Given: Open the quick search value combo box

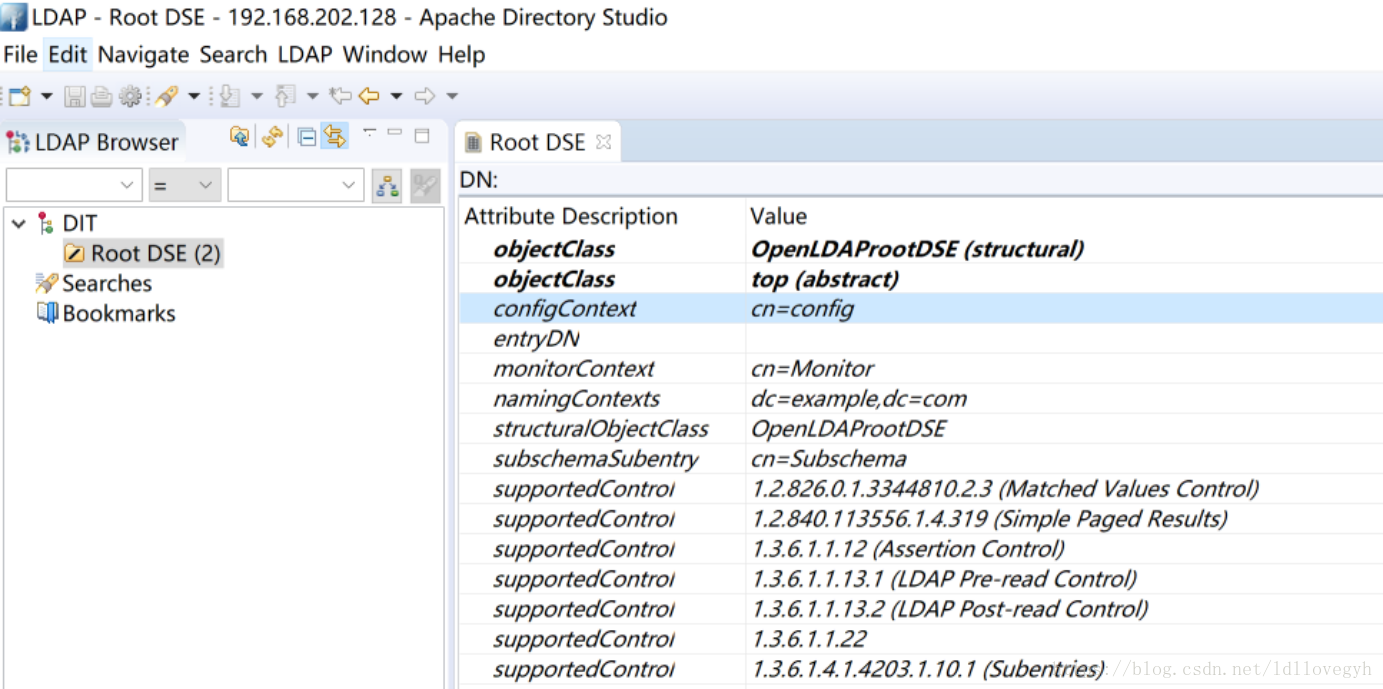Looking at the screenshot, I should 296,185.
